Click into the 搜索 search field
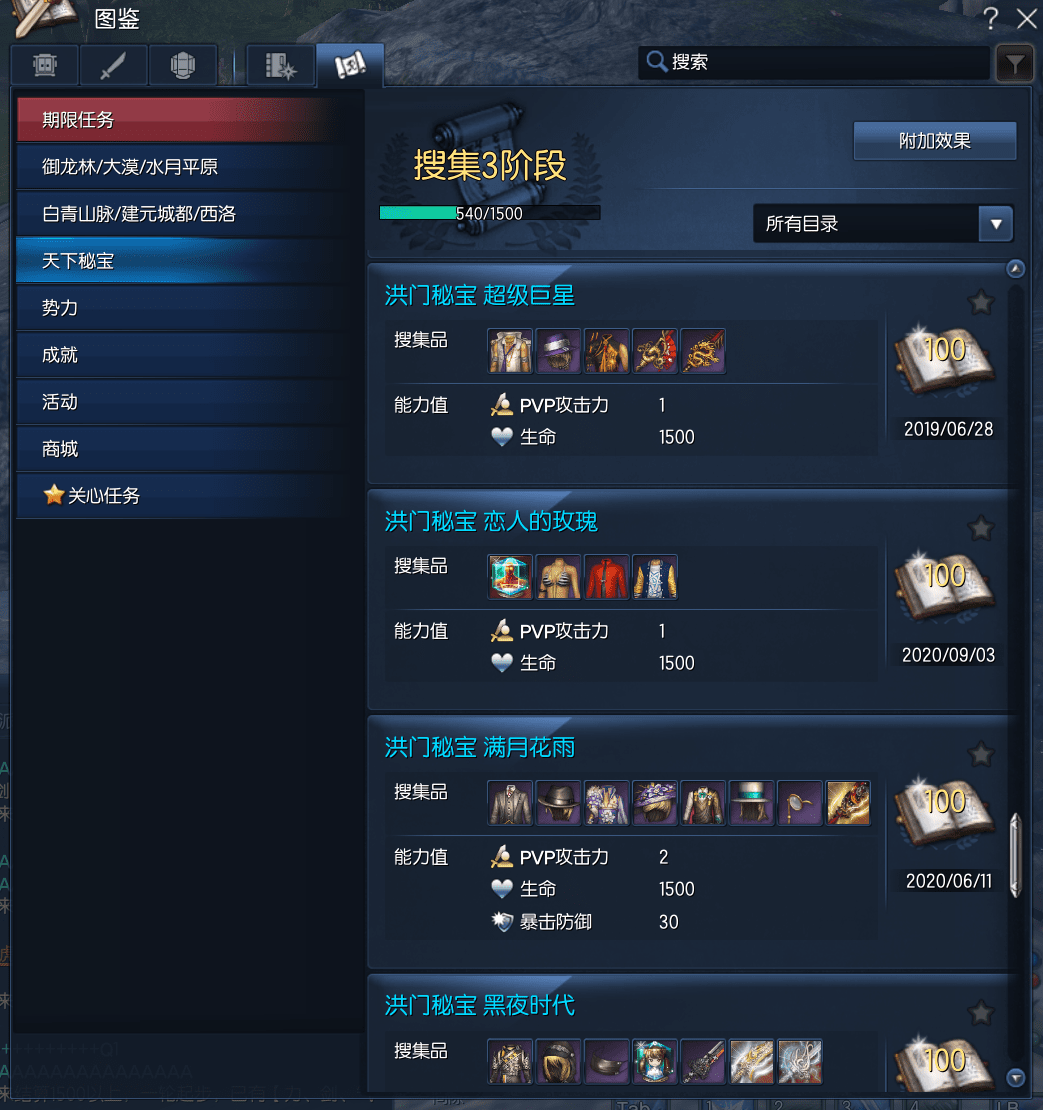The image size is (1043, 1110). coord(814,62)
